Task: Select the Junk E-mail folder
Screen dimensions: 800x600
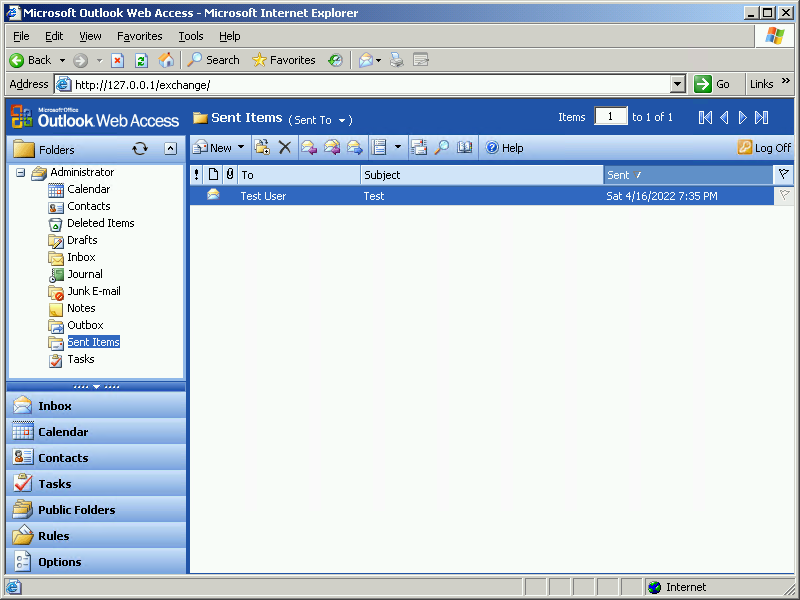Action: tap(94, 291)
